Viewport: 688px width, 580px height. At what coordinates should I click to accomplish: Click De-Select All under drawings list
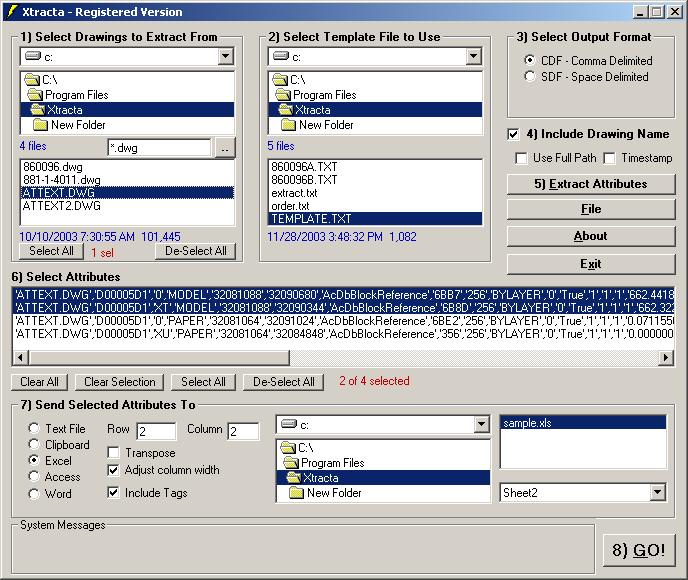[196, 251]
